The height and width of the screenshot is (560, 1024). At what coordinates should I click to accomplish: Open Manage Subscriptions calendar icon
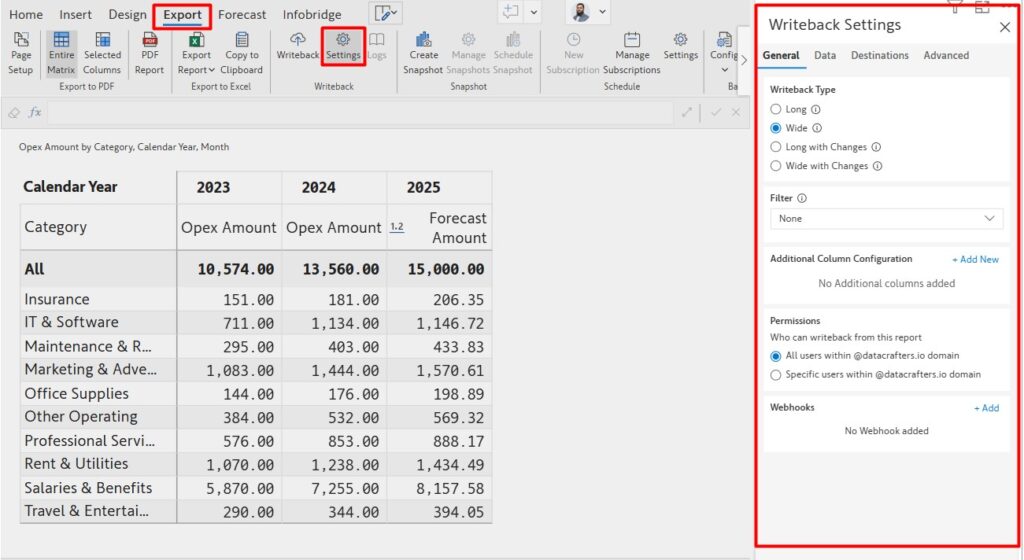(632, 41)
